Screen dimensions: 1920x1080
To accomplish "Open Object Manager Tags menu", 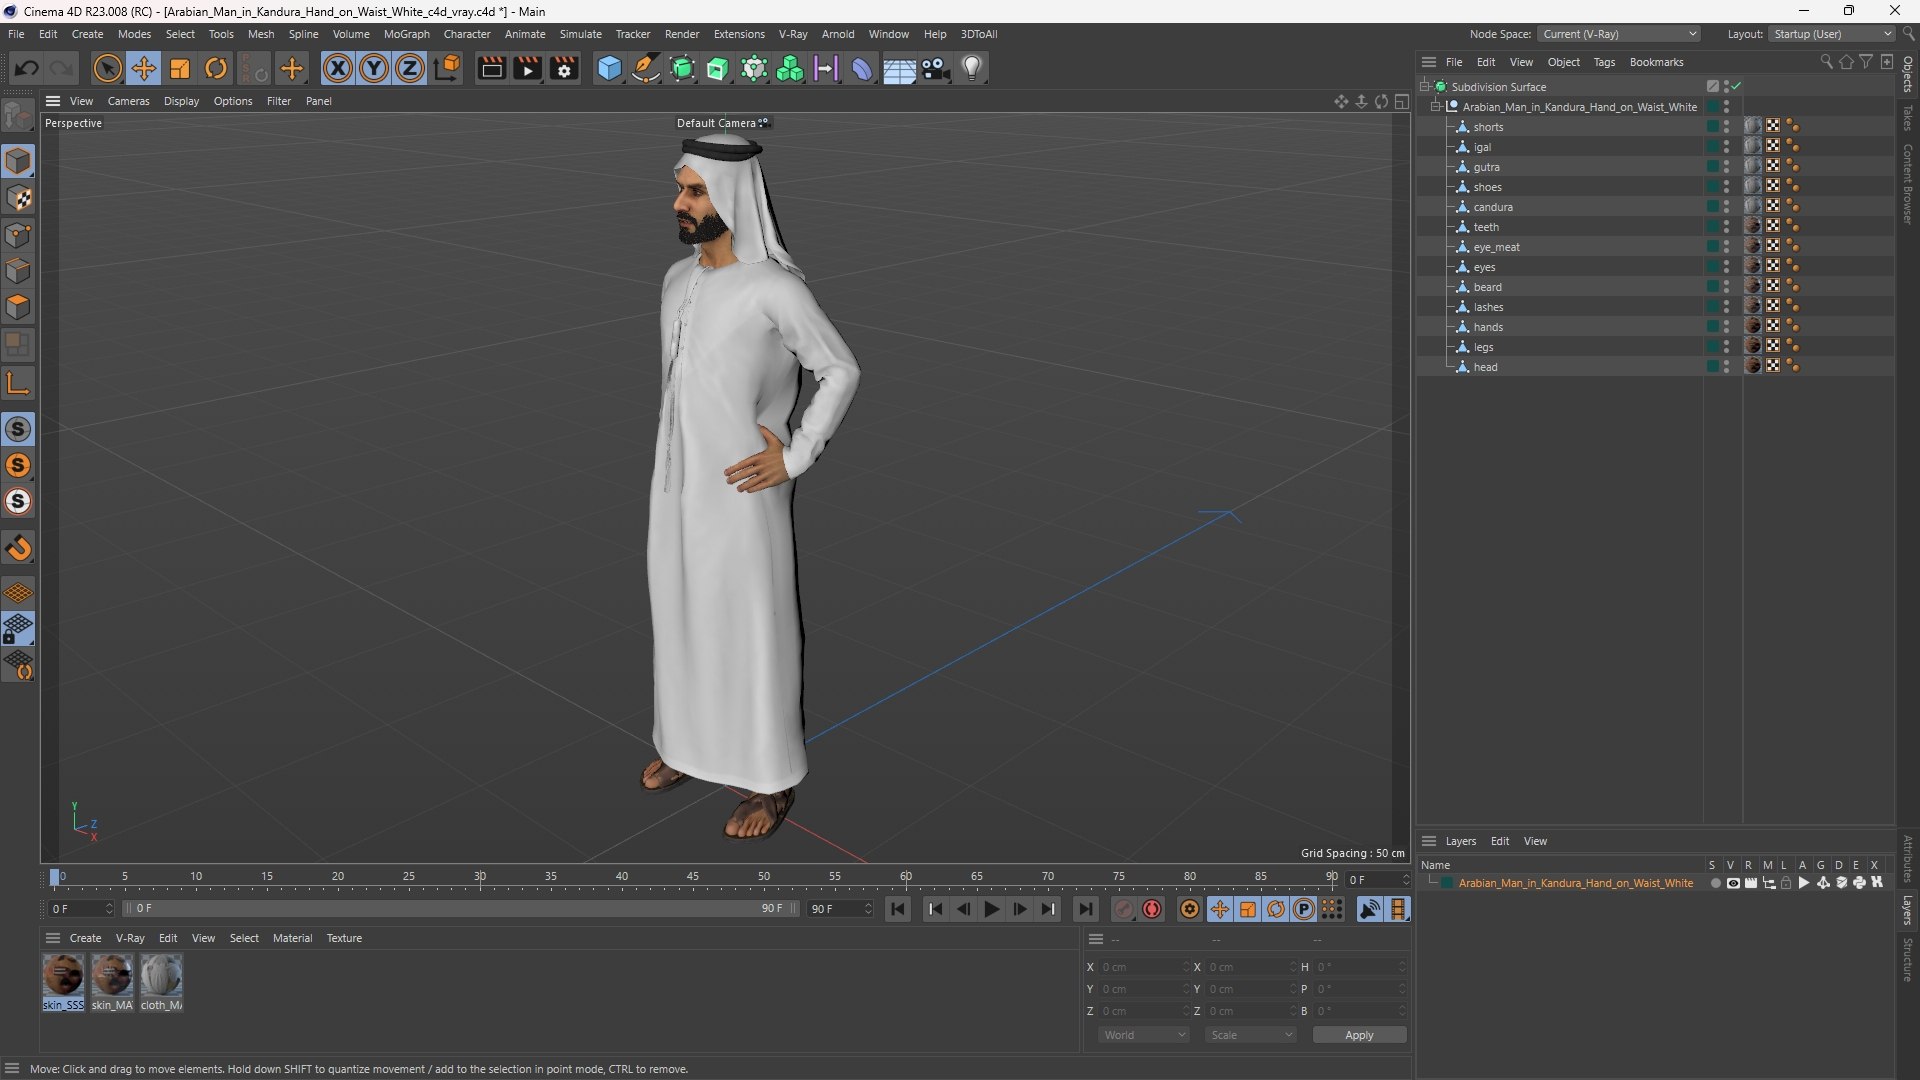I will point(1604,62).
